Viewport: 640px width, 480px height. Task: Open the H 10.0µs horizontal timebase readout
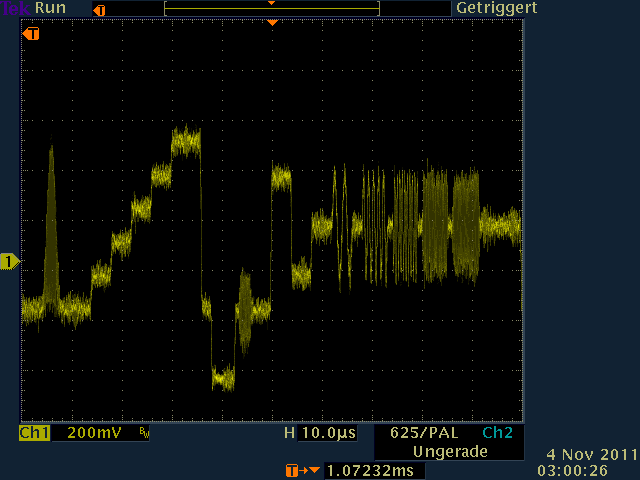[x=320, y=434]
